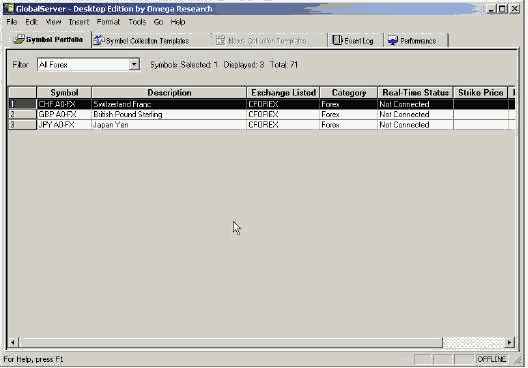This screenshot has width=528, height=368.
Task: Sort by Description column header
Action: [169, 93]
